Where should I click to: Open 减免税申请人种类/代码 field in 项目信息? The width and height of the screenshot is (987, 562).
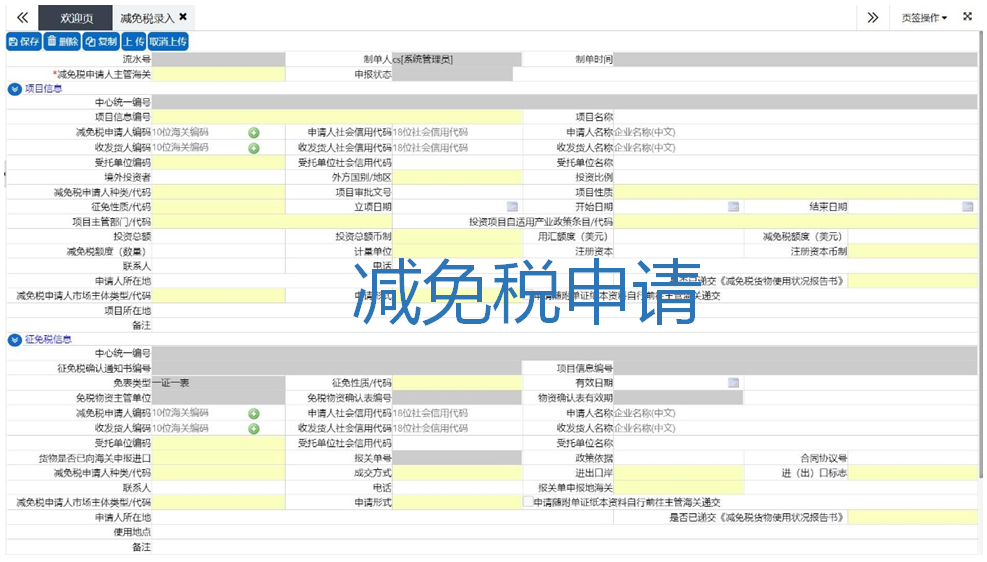tap(218, 192)
